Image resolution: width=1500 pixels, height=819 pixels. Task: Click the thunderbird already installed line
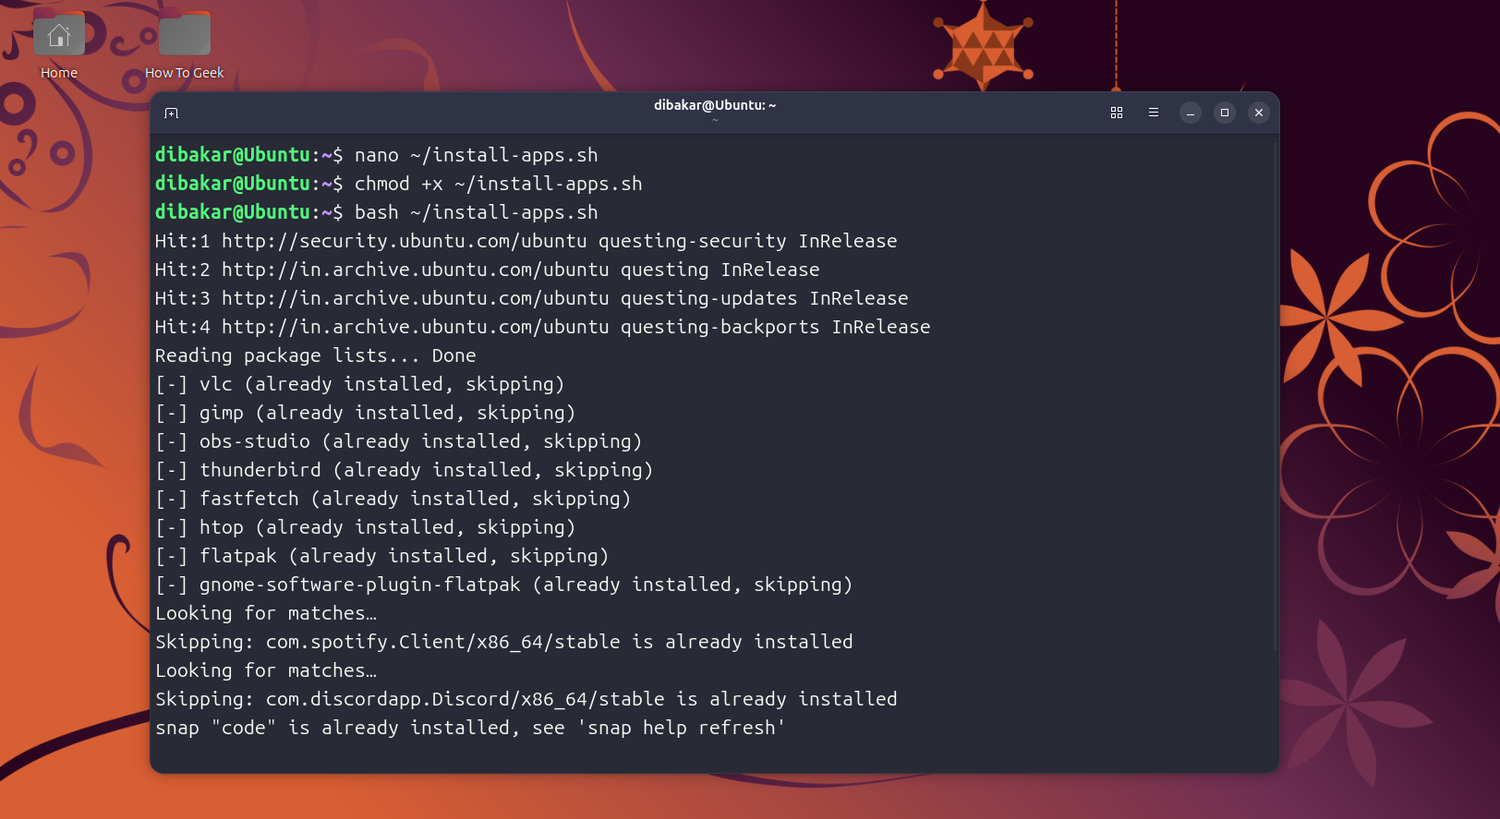point(404,470)
